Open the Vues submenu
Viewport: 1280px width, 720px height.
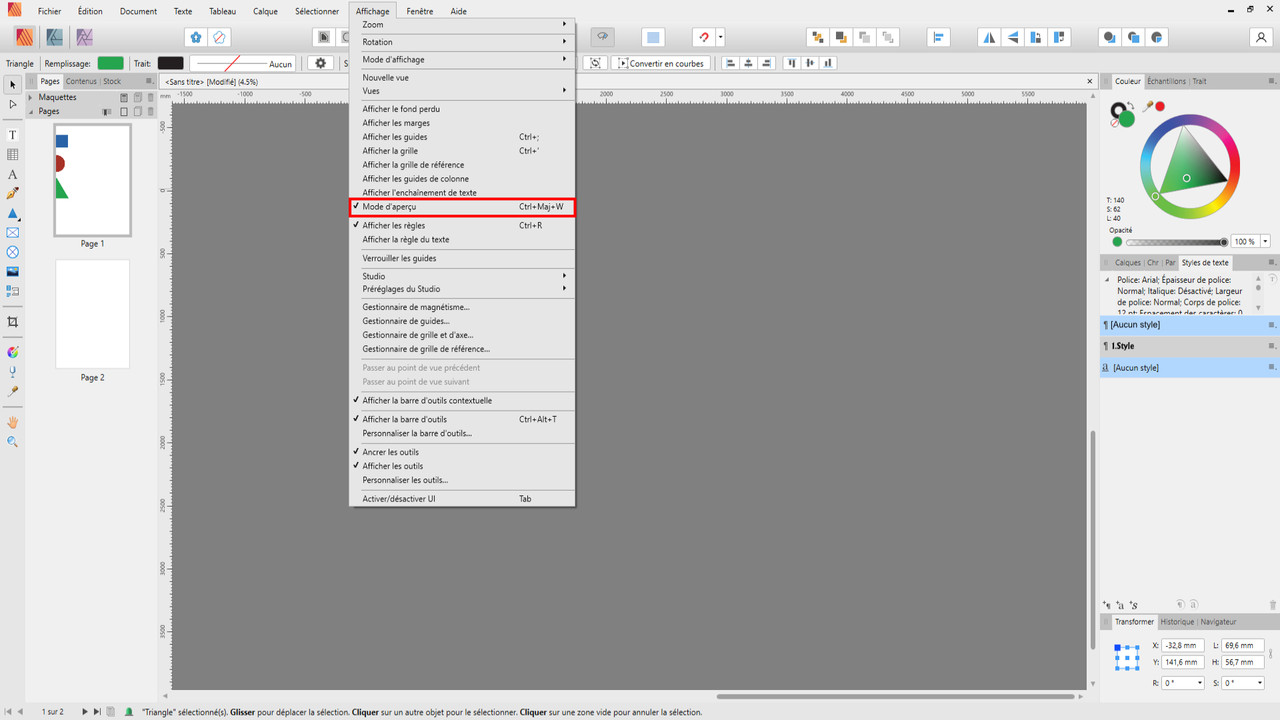(462, 91)
